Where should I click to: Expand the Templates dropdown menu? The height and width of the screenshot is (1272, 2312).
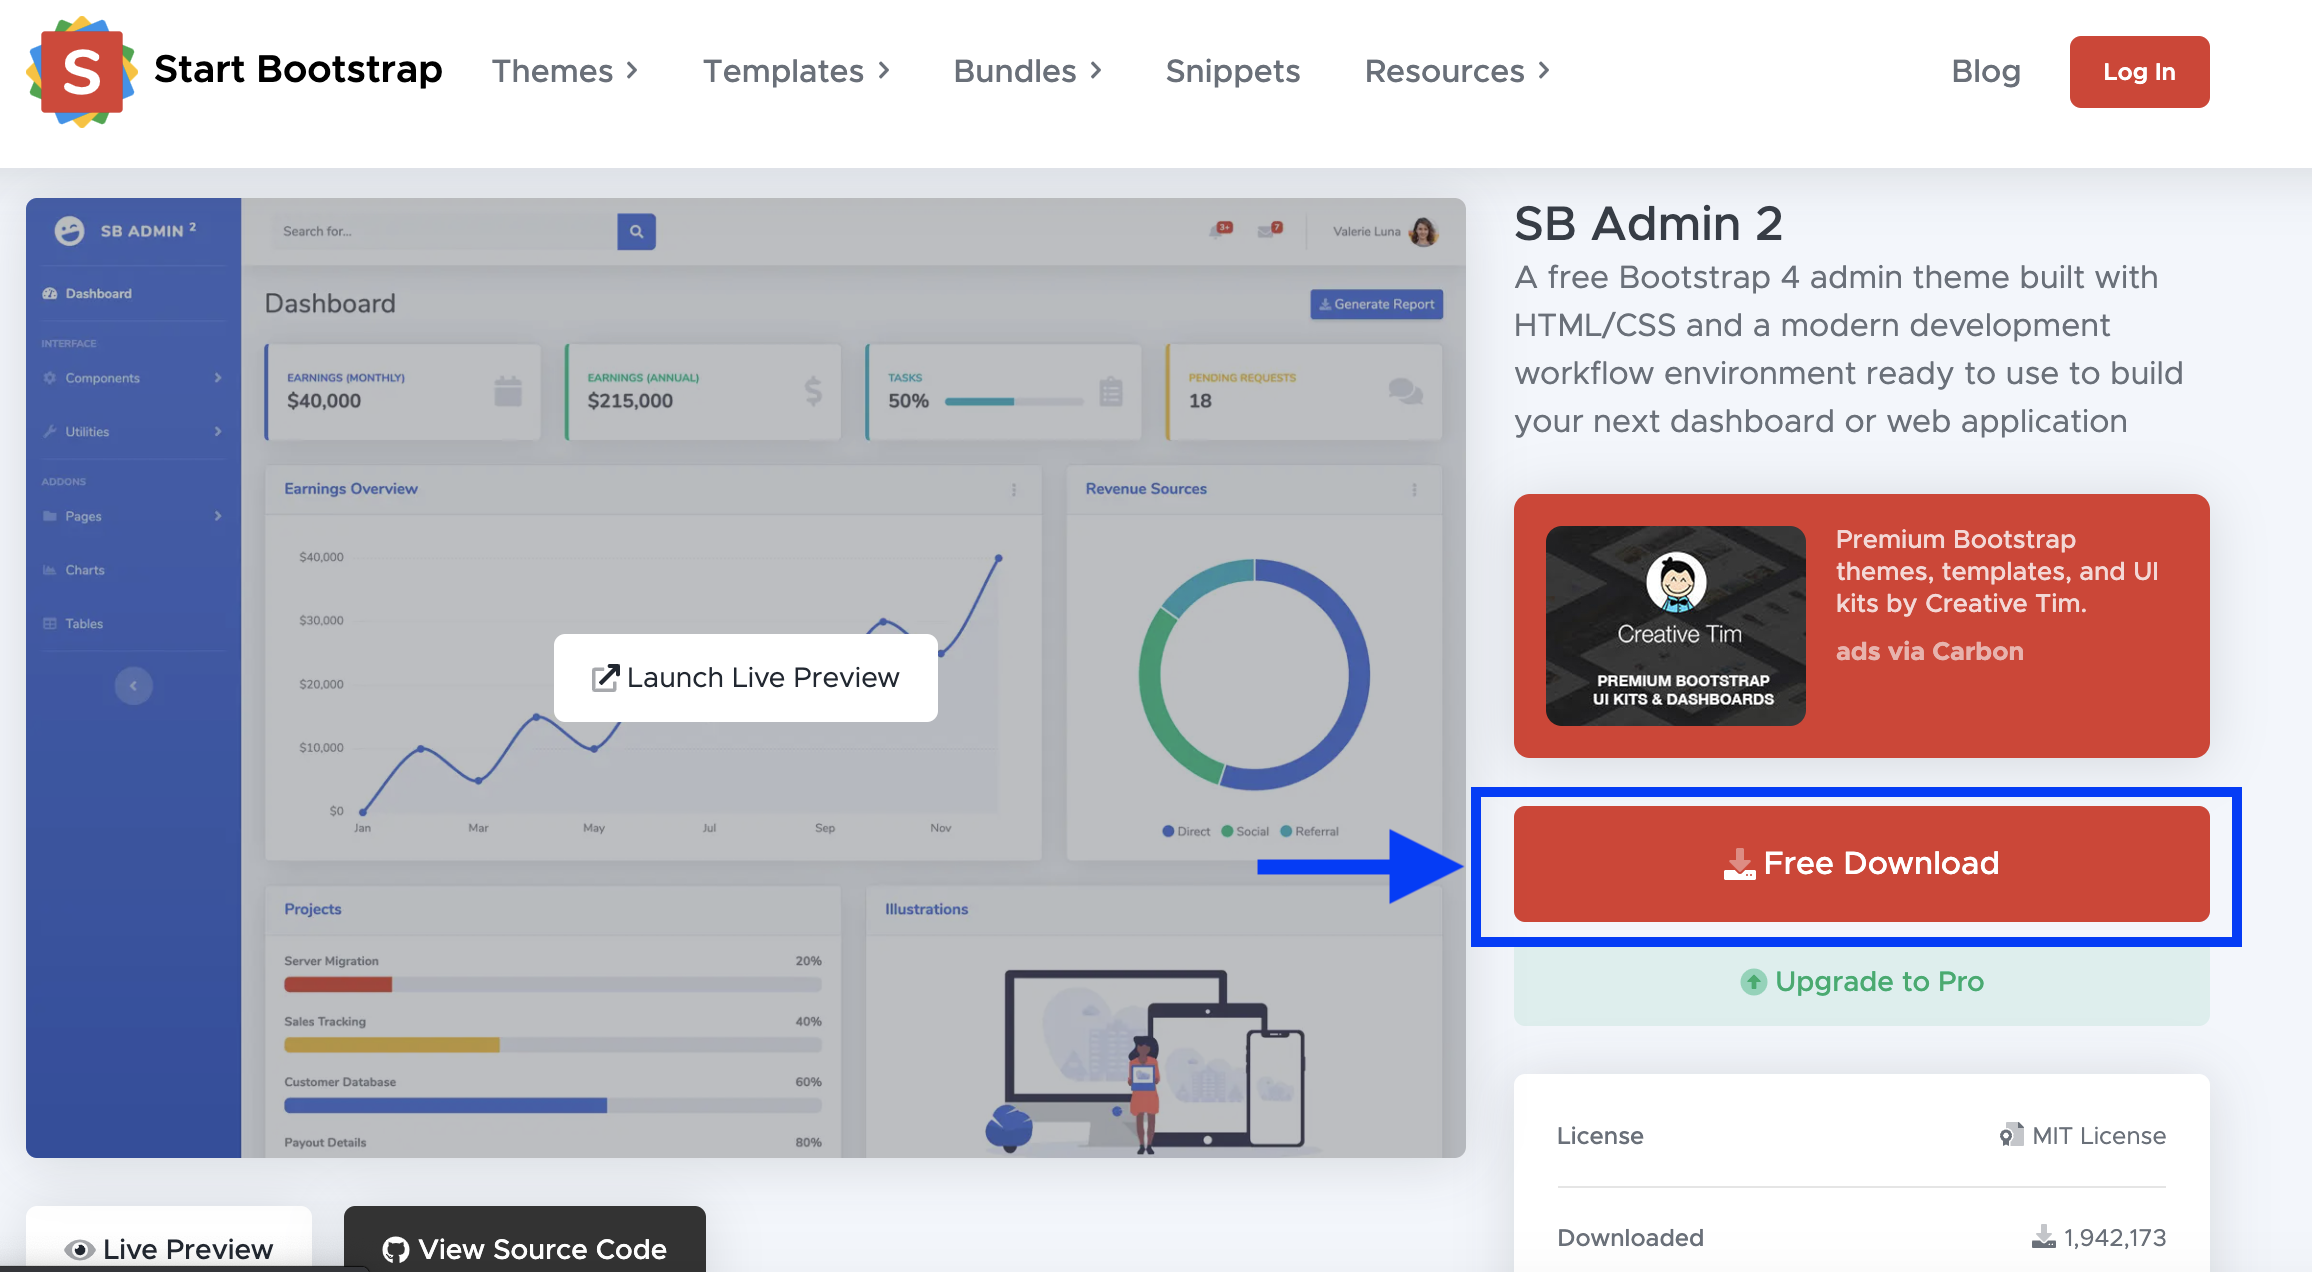click(796, 71)
